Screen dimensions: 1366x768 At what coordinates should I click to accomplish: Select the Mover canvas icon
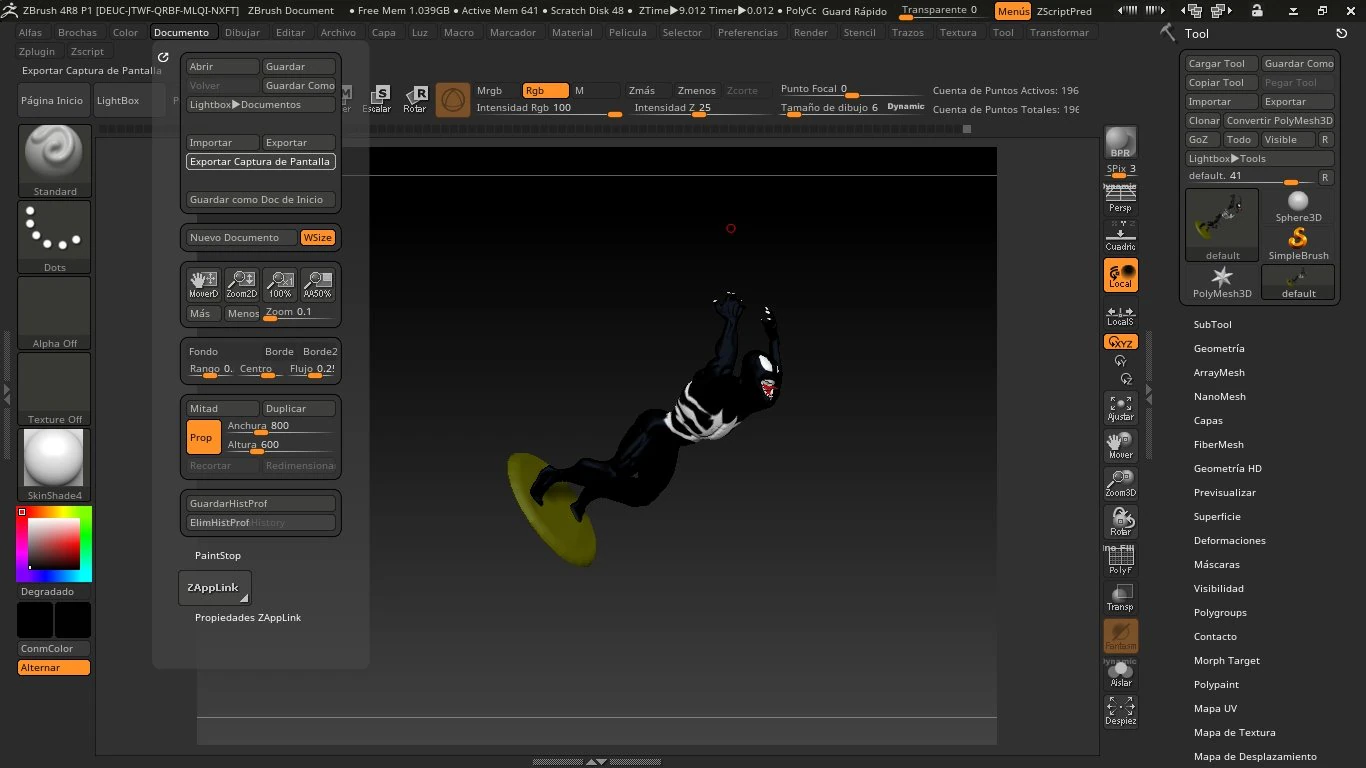[1120, 446]
